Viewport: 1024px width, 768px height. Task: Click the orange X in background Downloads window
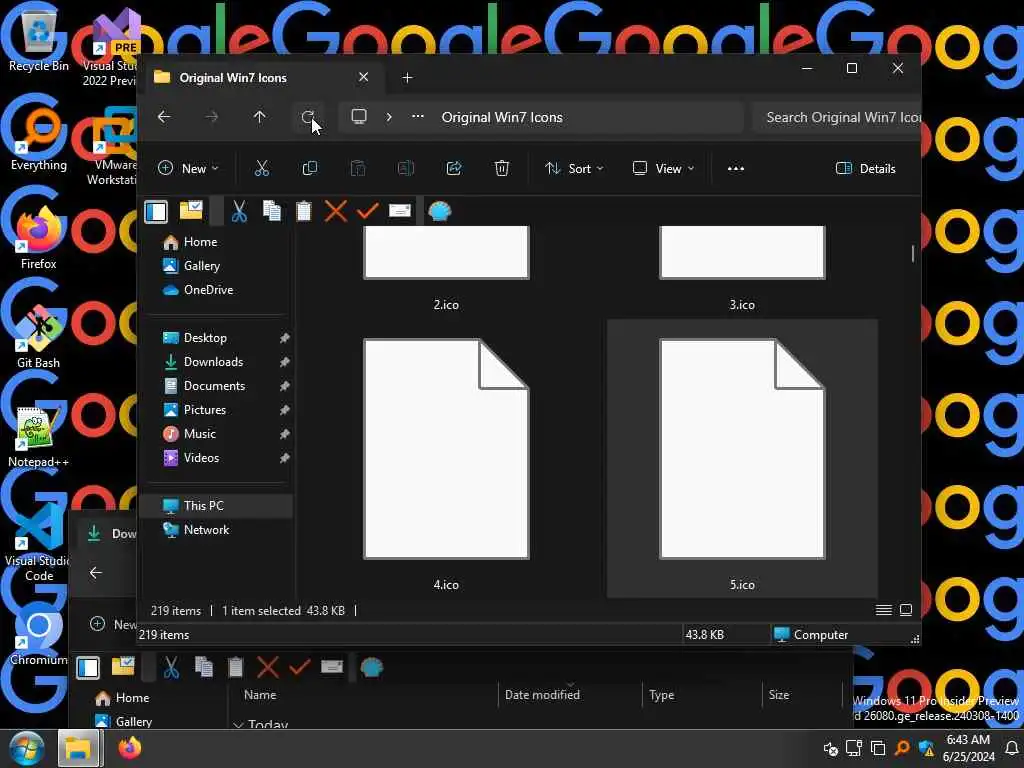268,667
